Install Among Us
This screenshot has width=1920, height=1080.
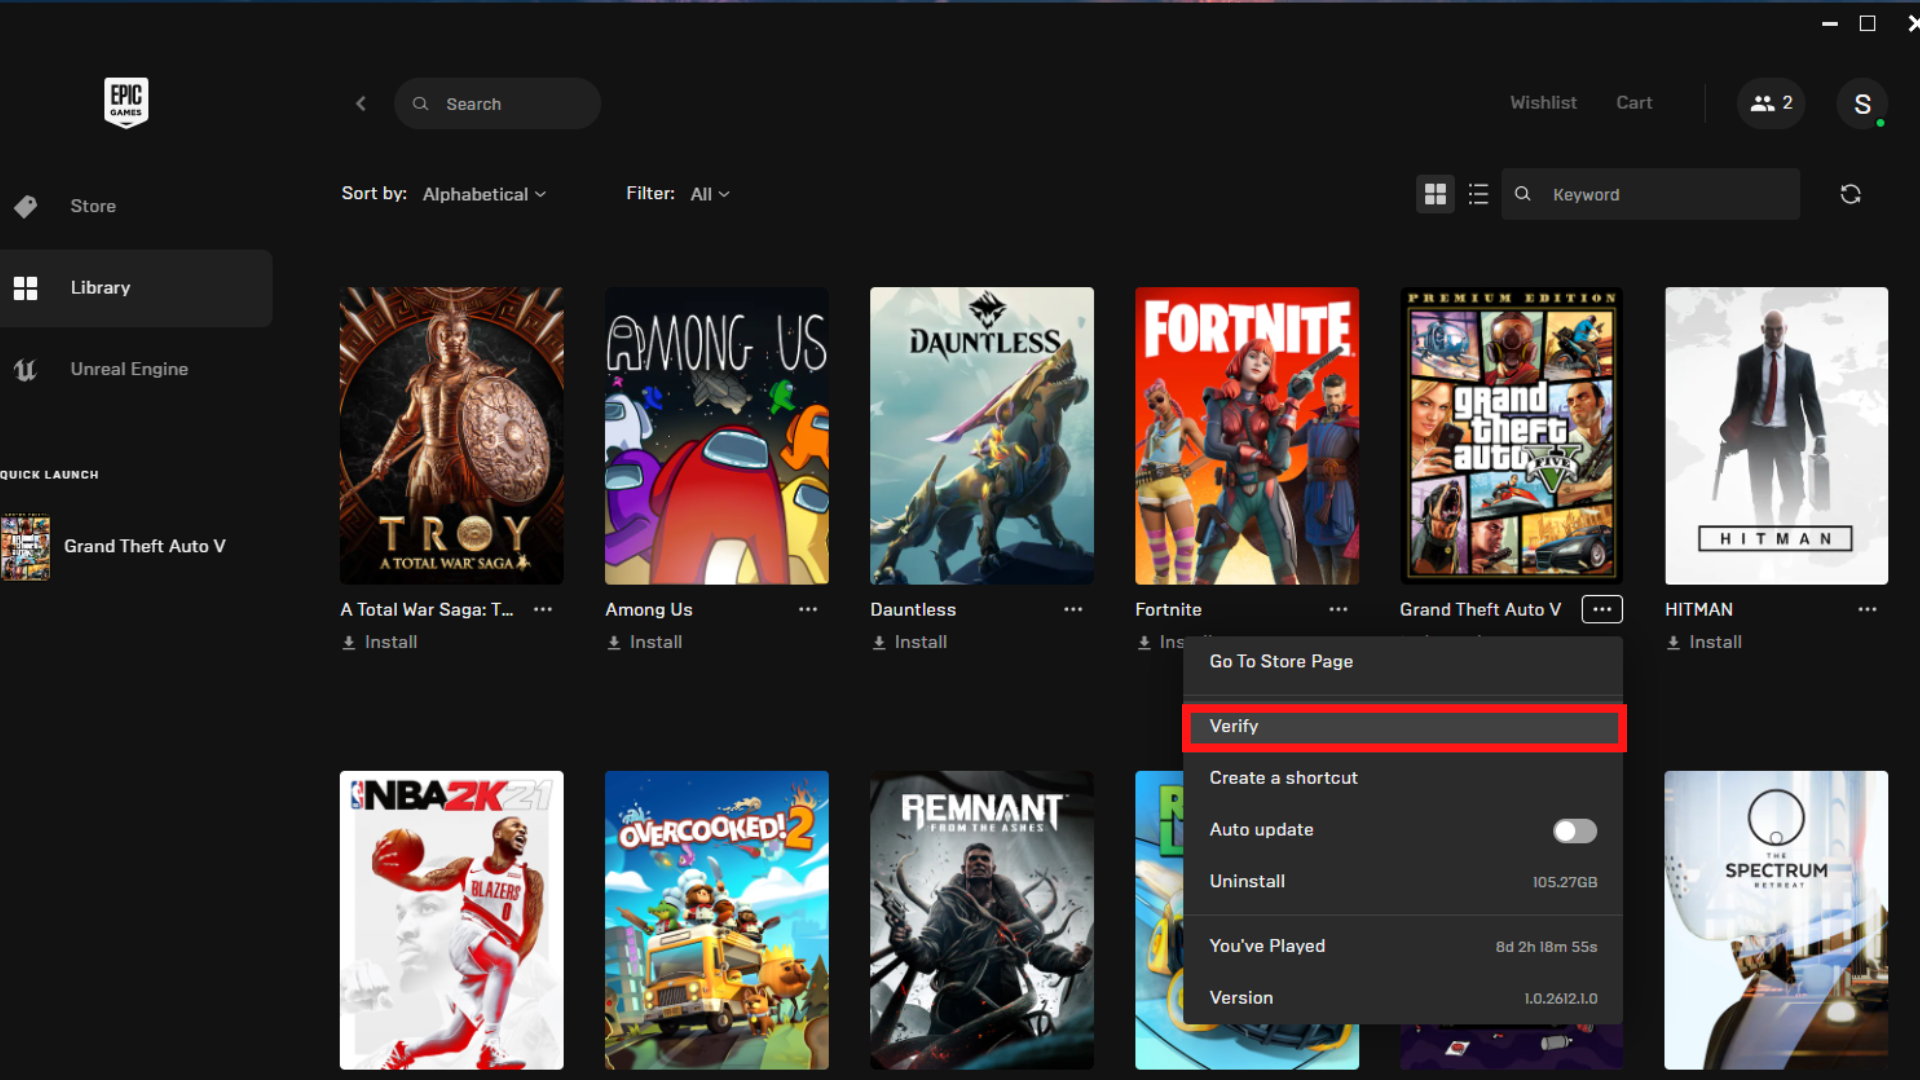click(645, 643)
